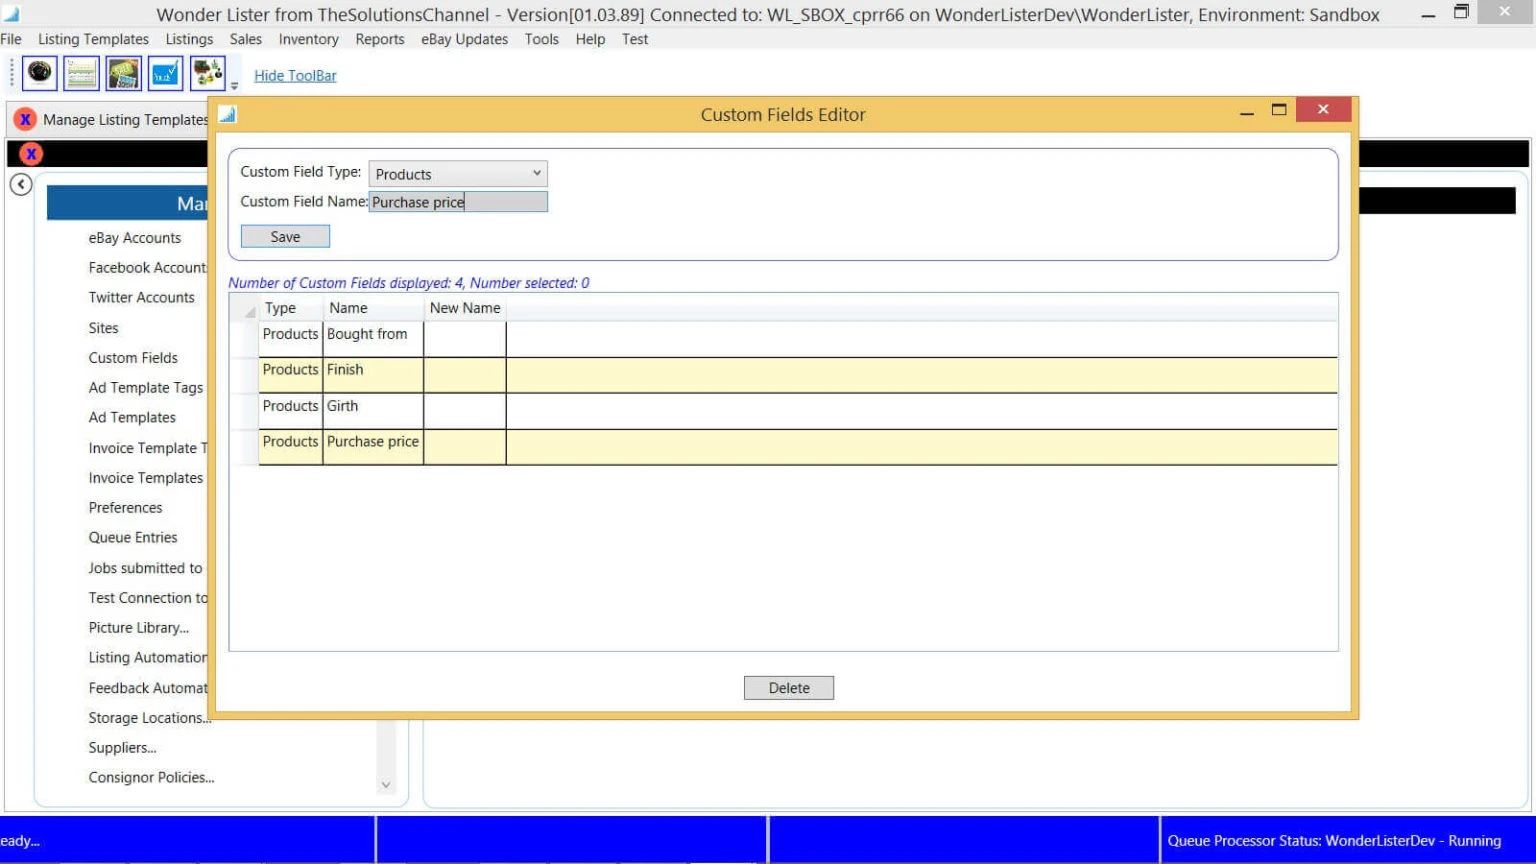Screen dimensions: 1536x864
Task: Click the Hide ToolBar link
Action: coord(294,75)
